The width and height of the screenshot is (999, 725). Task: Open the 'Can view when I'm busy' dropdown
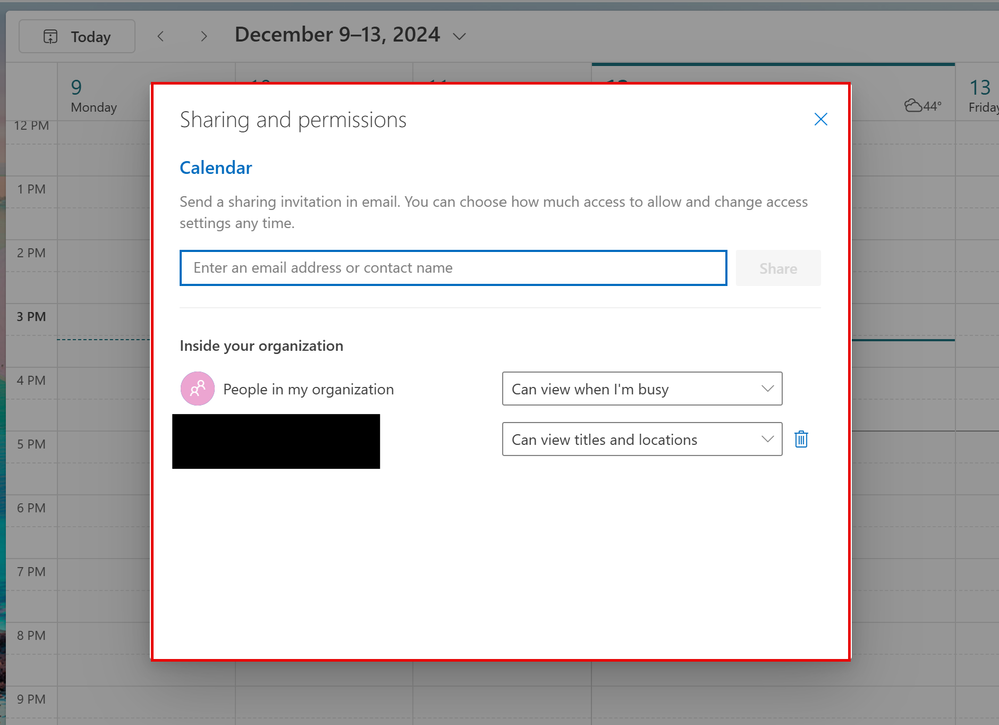pos(642,389)
